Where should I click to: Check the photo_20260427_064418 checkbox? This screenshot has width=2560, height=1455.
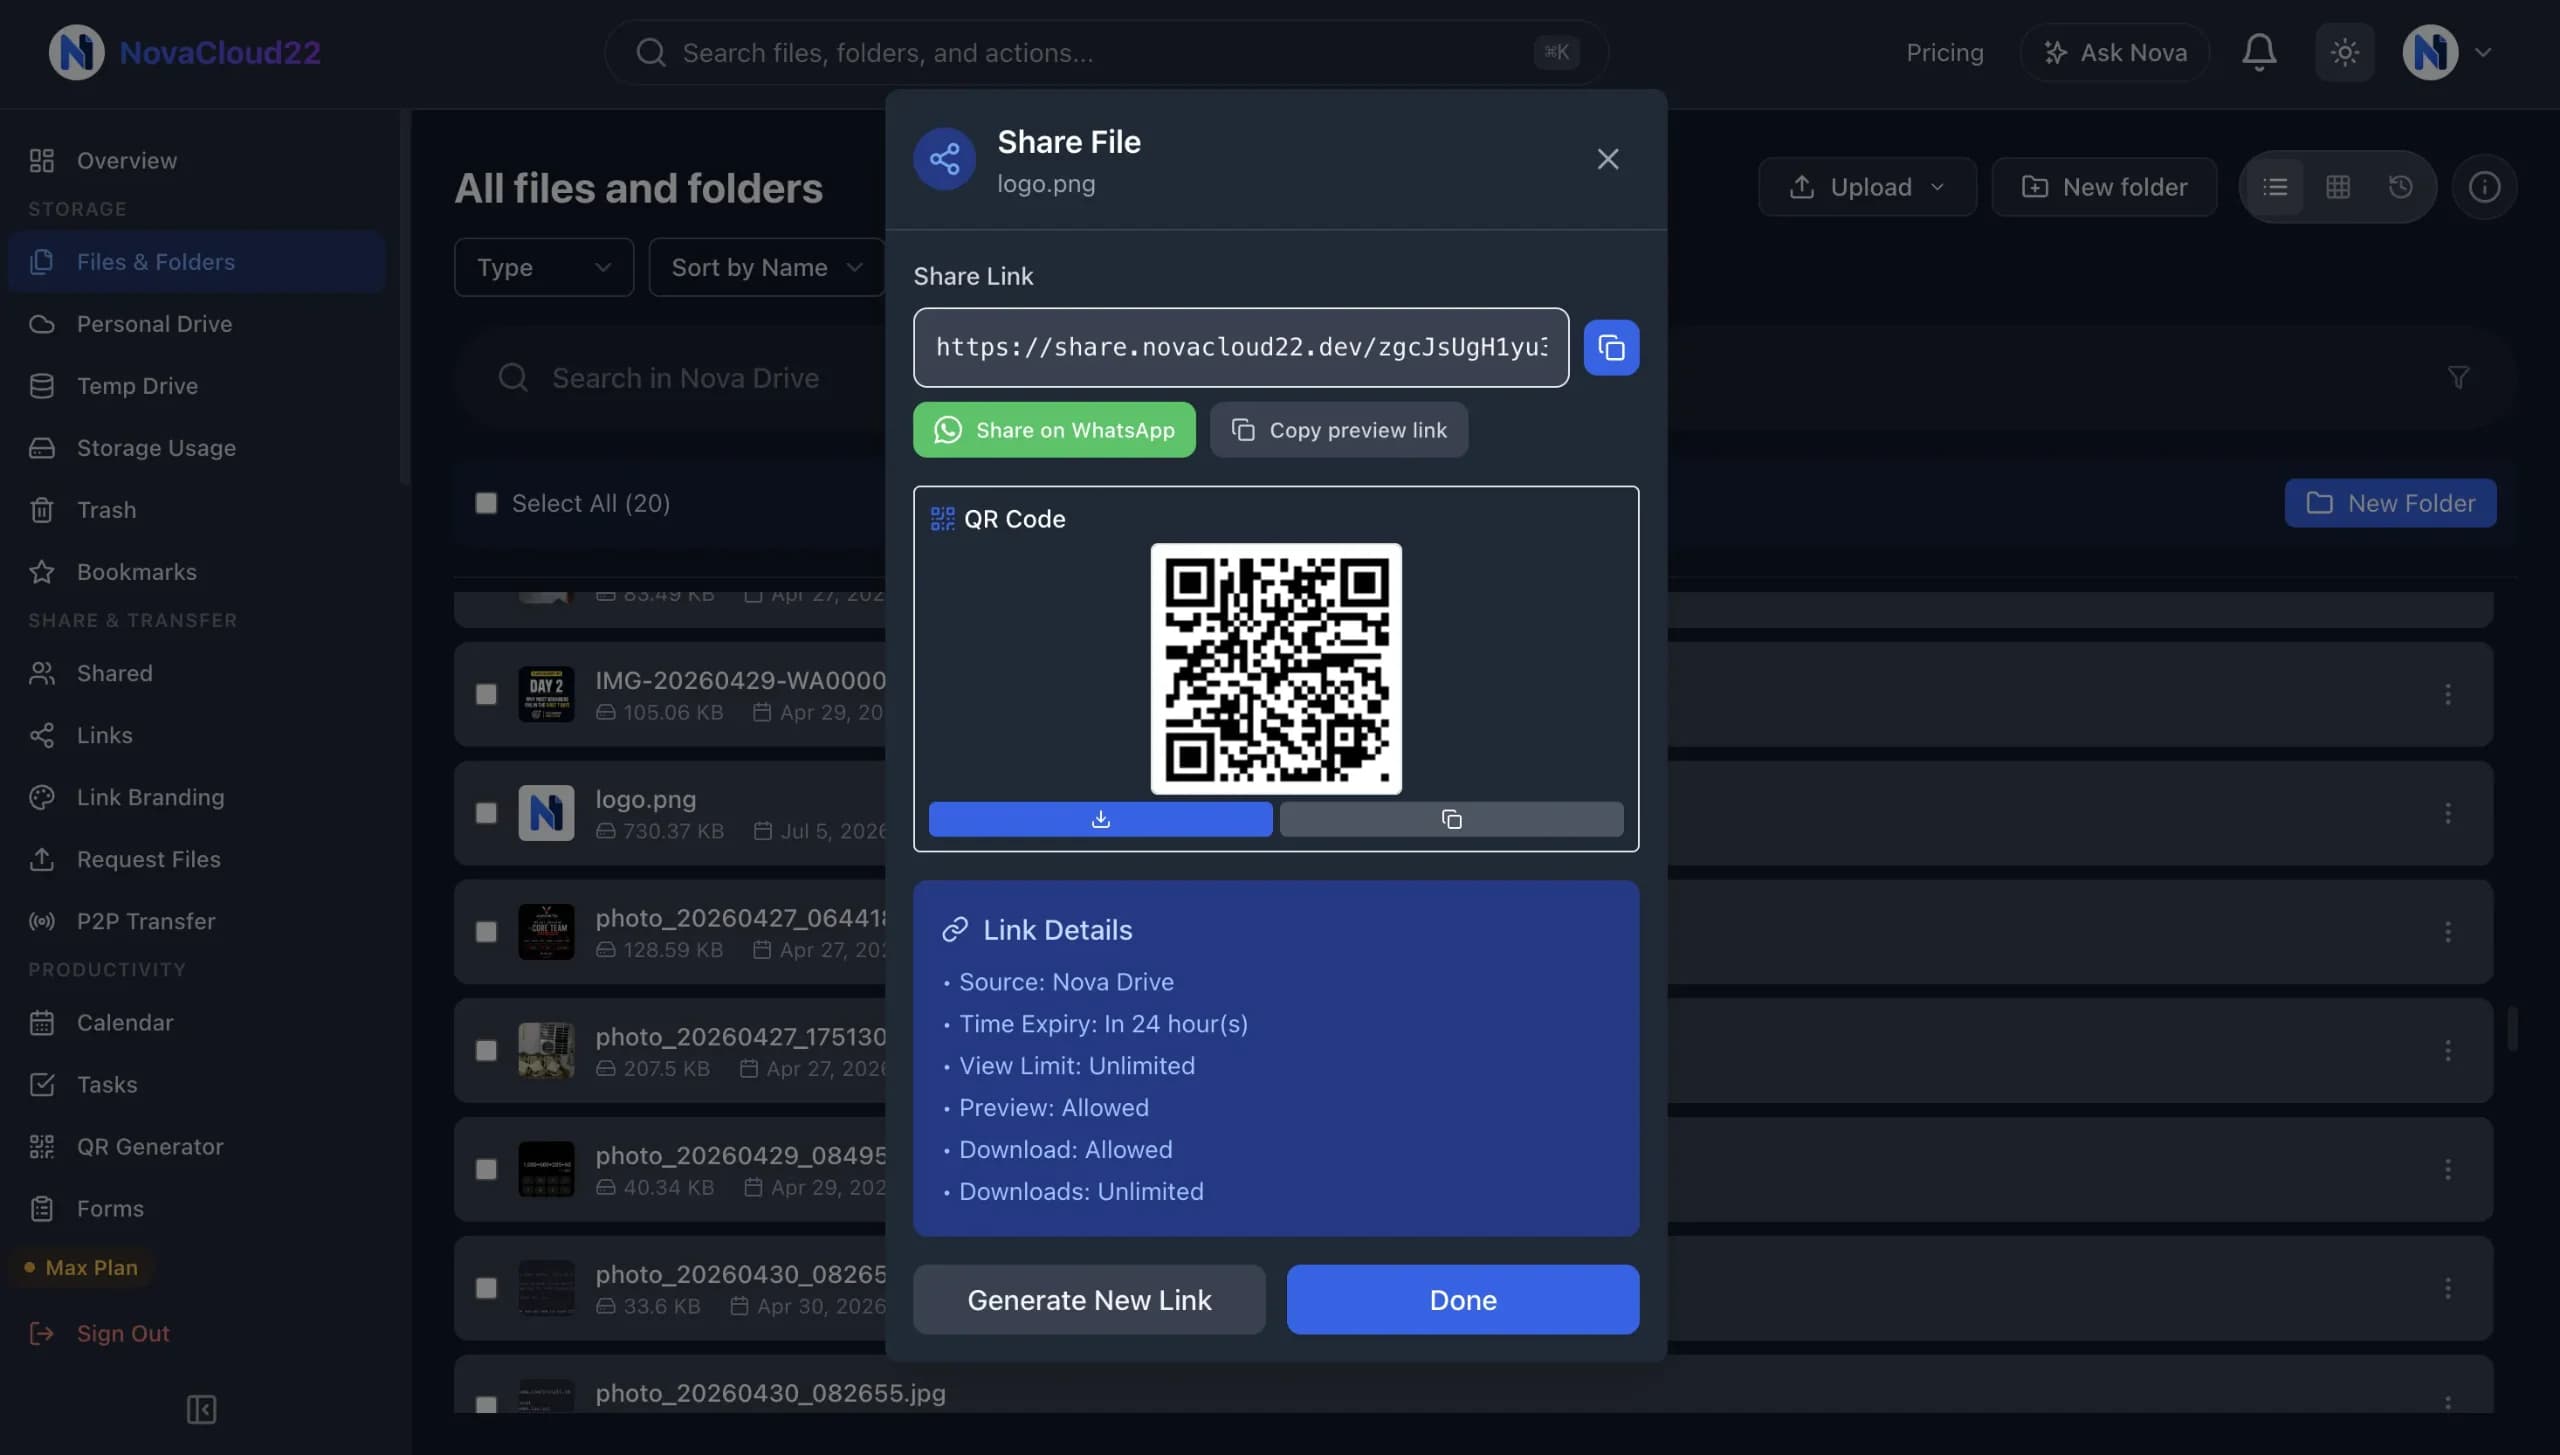point(486,932)
